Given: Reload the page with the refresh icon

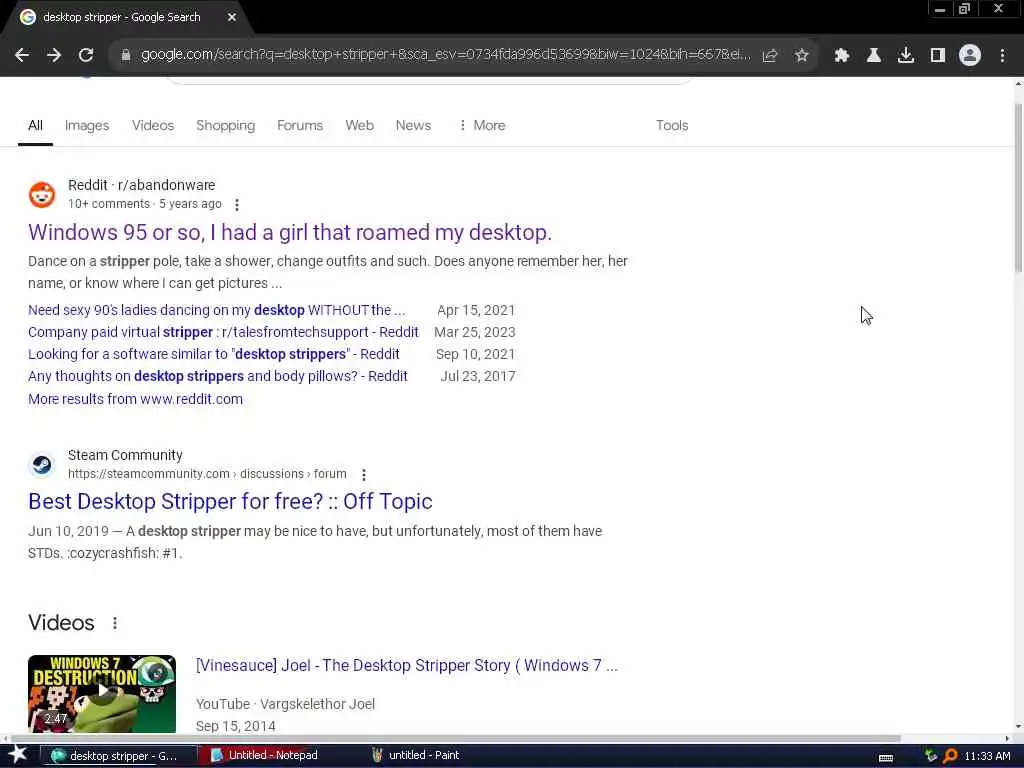Looking at the screenshot, I should pos(86,56).
